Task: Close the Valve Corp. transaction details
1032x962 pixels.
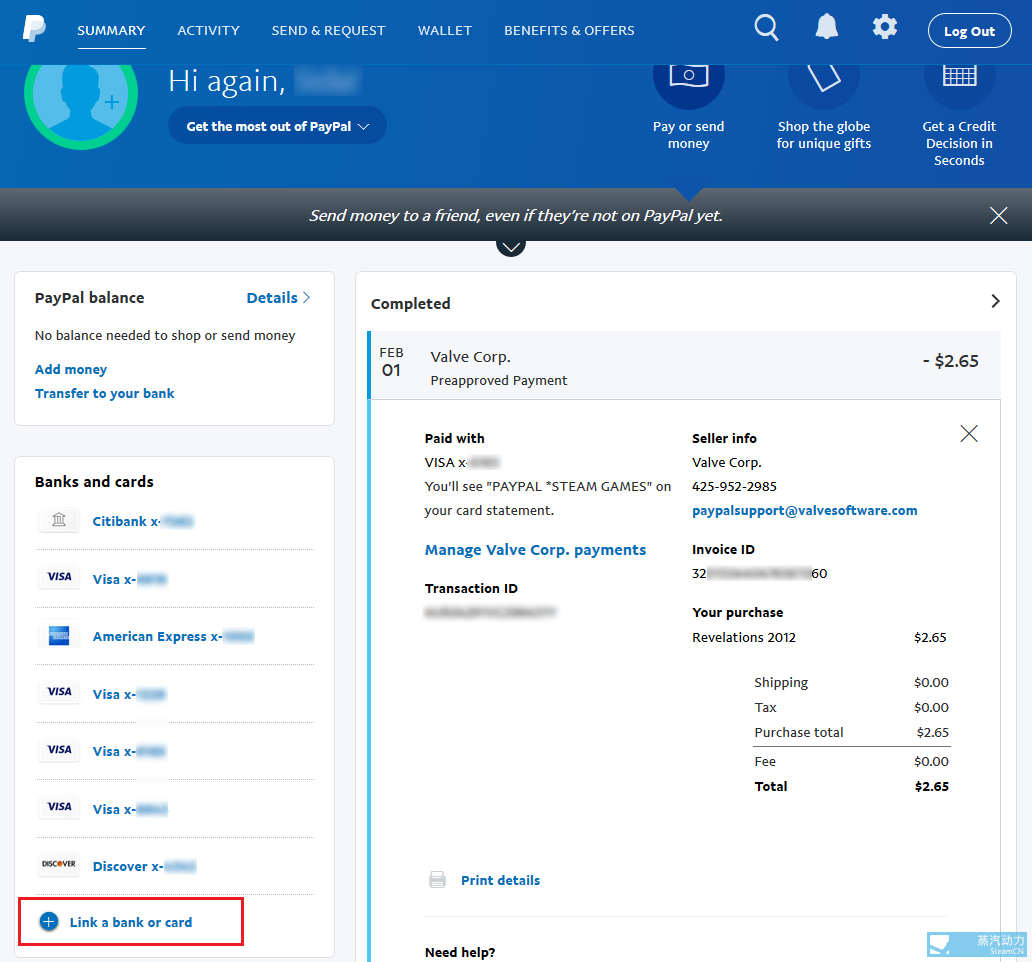Action: pyautogui.click(x=968, y=433)
